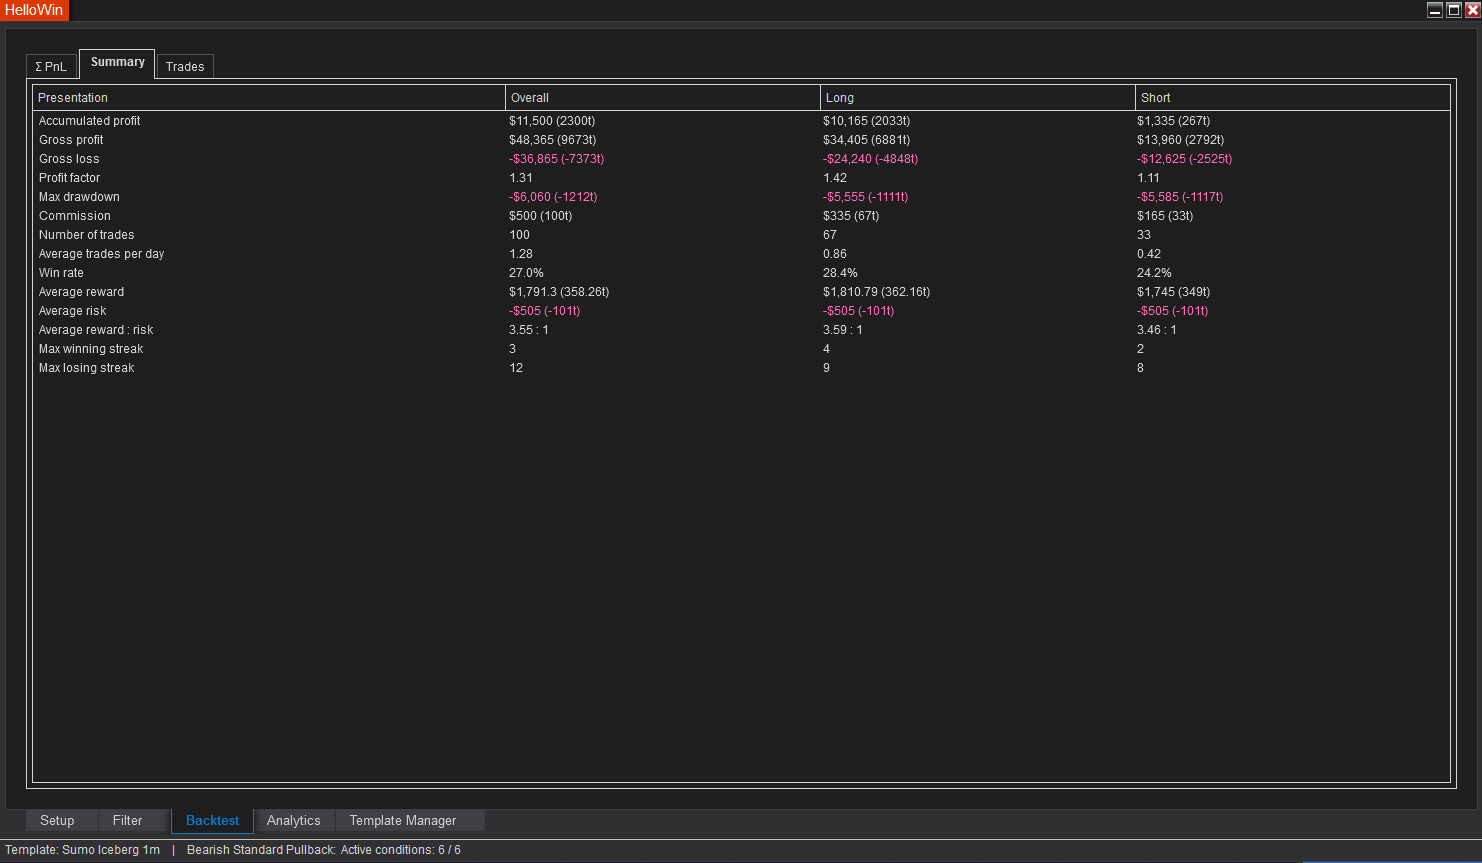The height and width of the screenshot is (863, 1482).
Task: Maximize the HelloWin window
Action: click(1454, 10)
